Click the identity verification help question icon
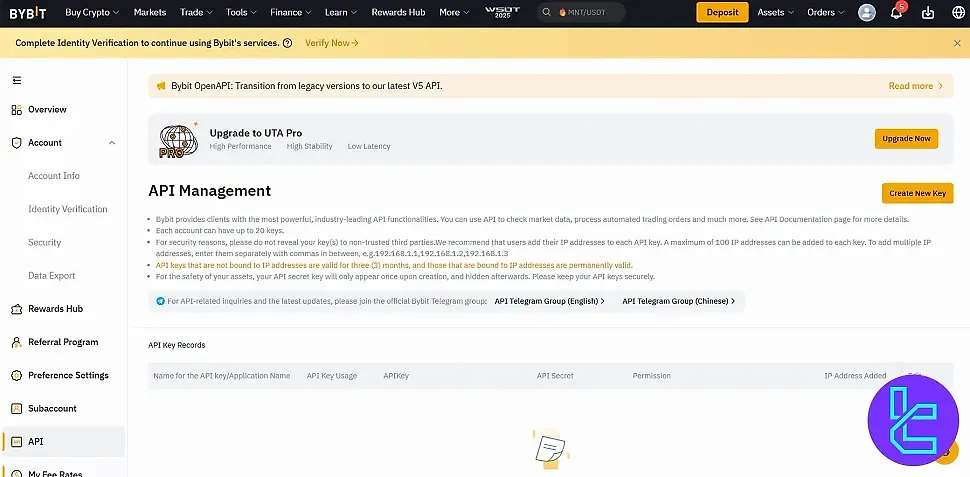 point(288,43)
